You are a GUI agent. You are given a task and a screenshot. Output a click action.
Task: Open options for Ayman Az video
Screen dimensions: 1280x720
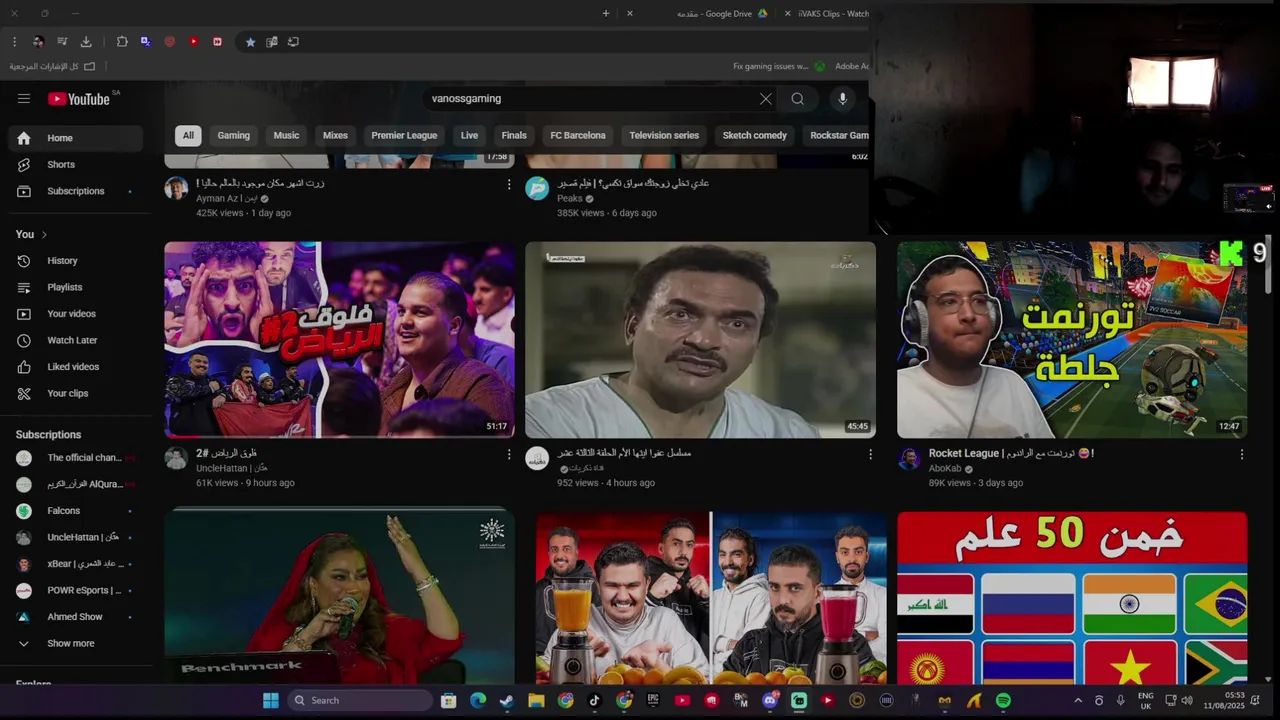coord(509,184)
